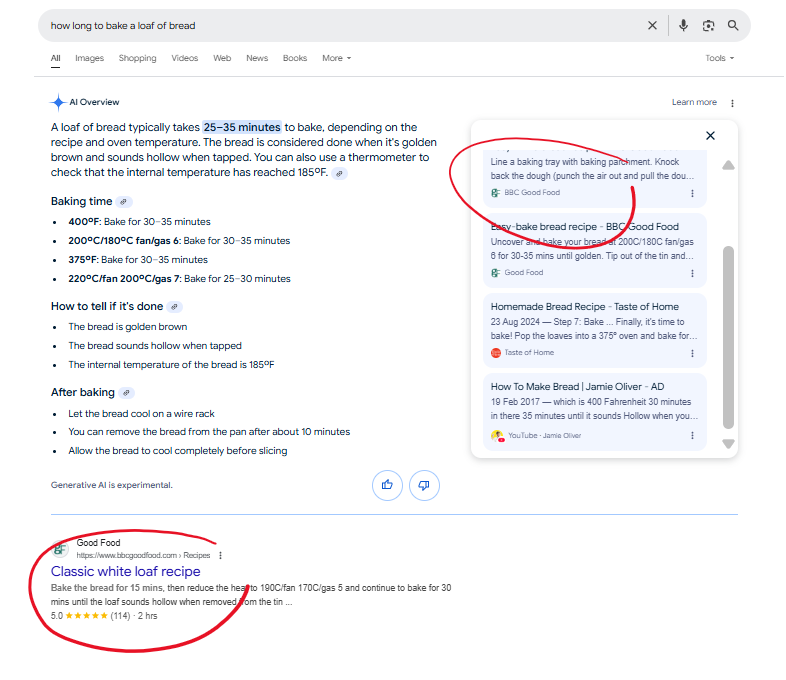Open three-dot menu beside bbcgoodfood.com URL
786x680 pixels.
221,555
